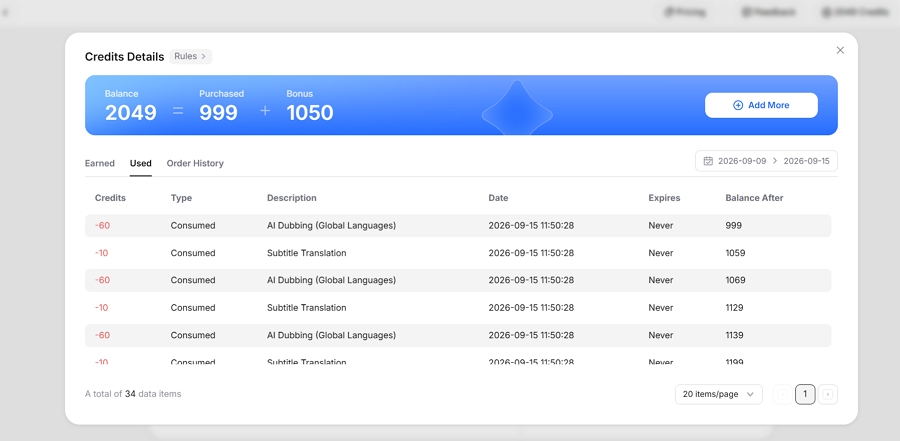
Task: Click the start date 2026-09-09 field
Action: pyautogui.click(x=742, y=161)
